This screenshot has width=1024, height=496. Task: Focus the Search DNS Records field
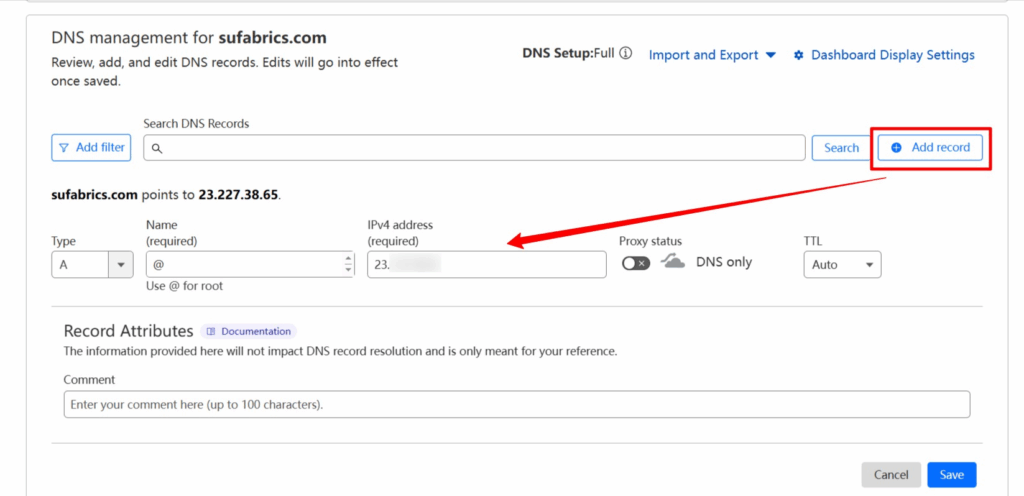tap(480, 148)
